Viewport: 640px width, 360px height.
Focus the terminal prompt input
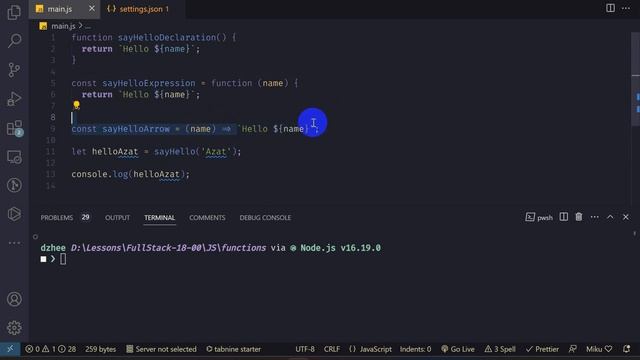coord(63,259)
